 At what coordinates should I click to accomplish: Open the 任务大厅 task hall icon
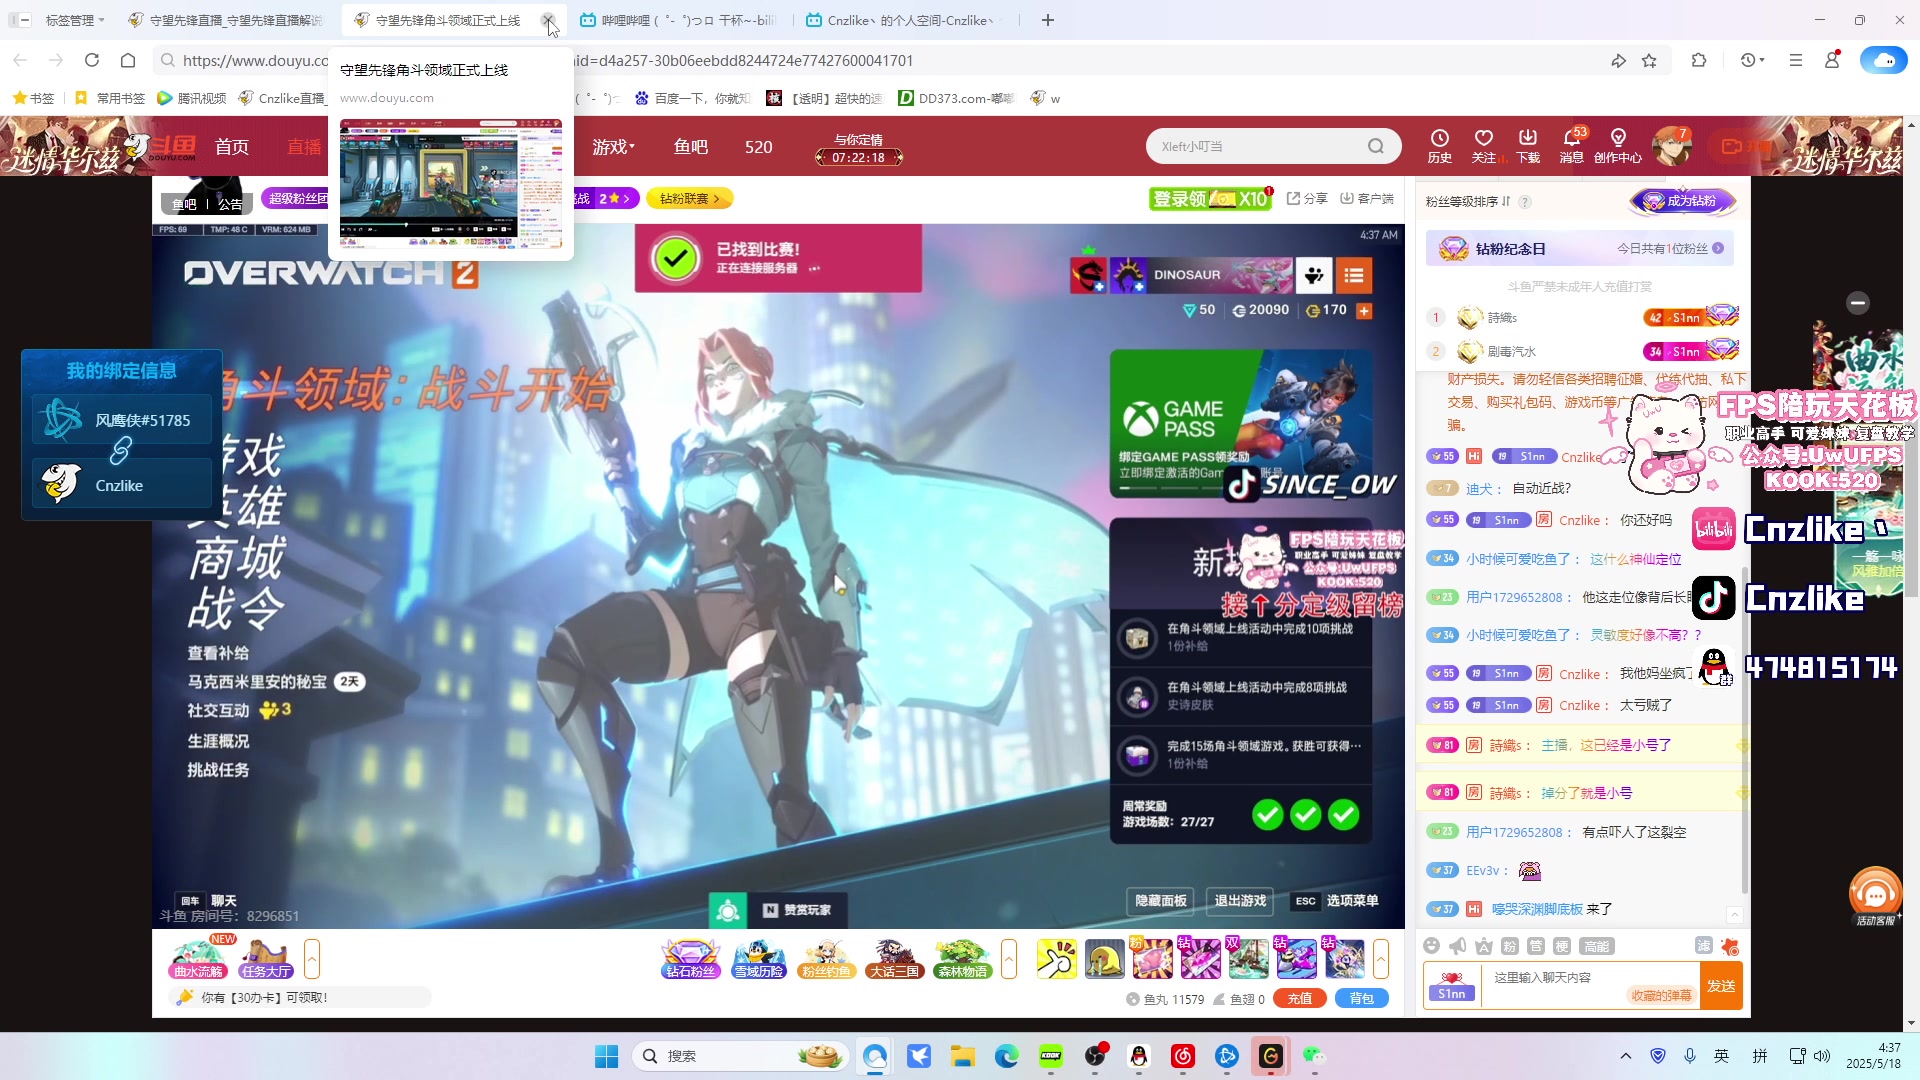266,959
